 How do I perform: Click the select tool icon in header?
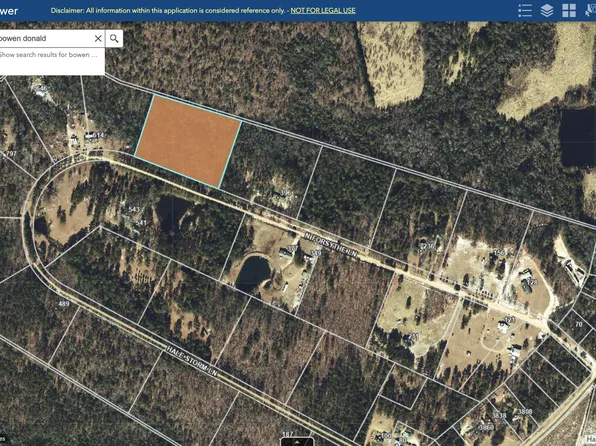point(590,11)
